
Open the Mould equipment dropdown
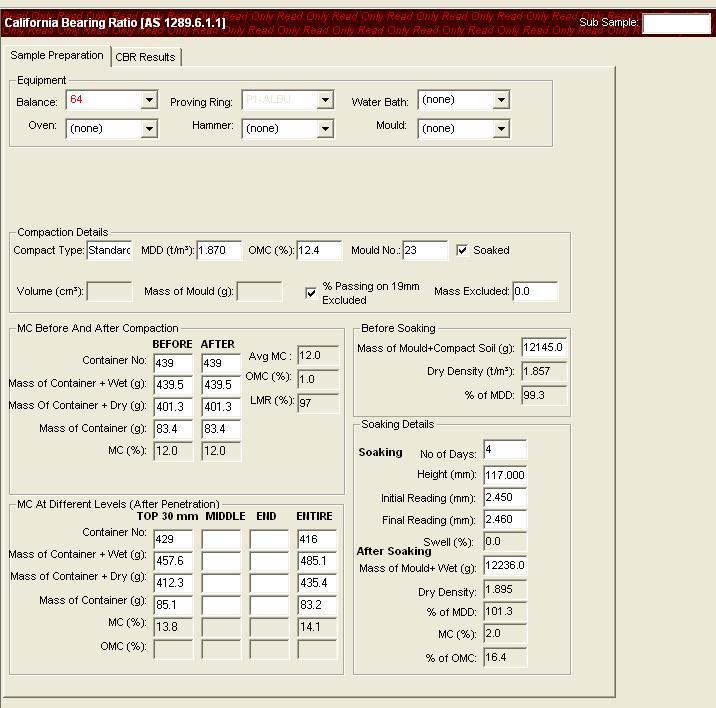click(x=501, y=128)
